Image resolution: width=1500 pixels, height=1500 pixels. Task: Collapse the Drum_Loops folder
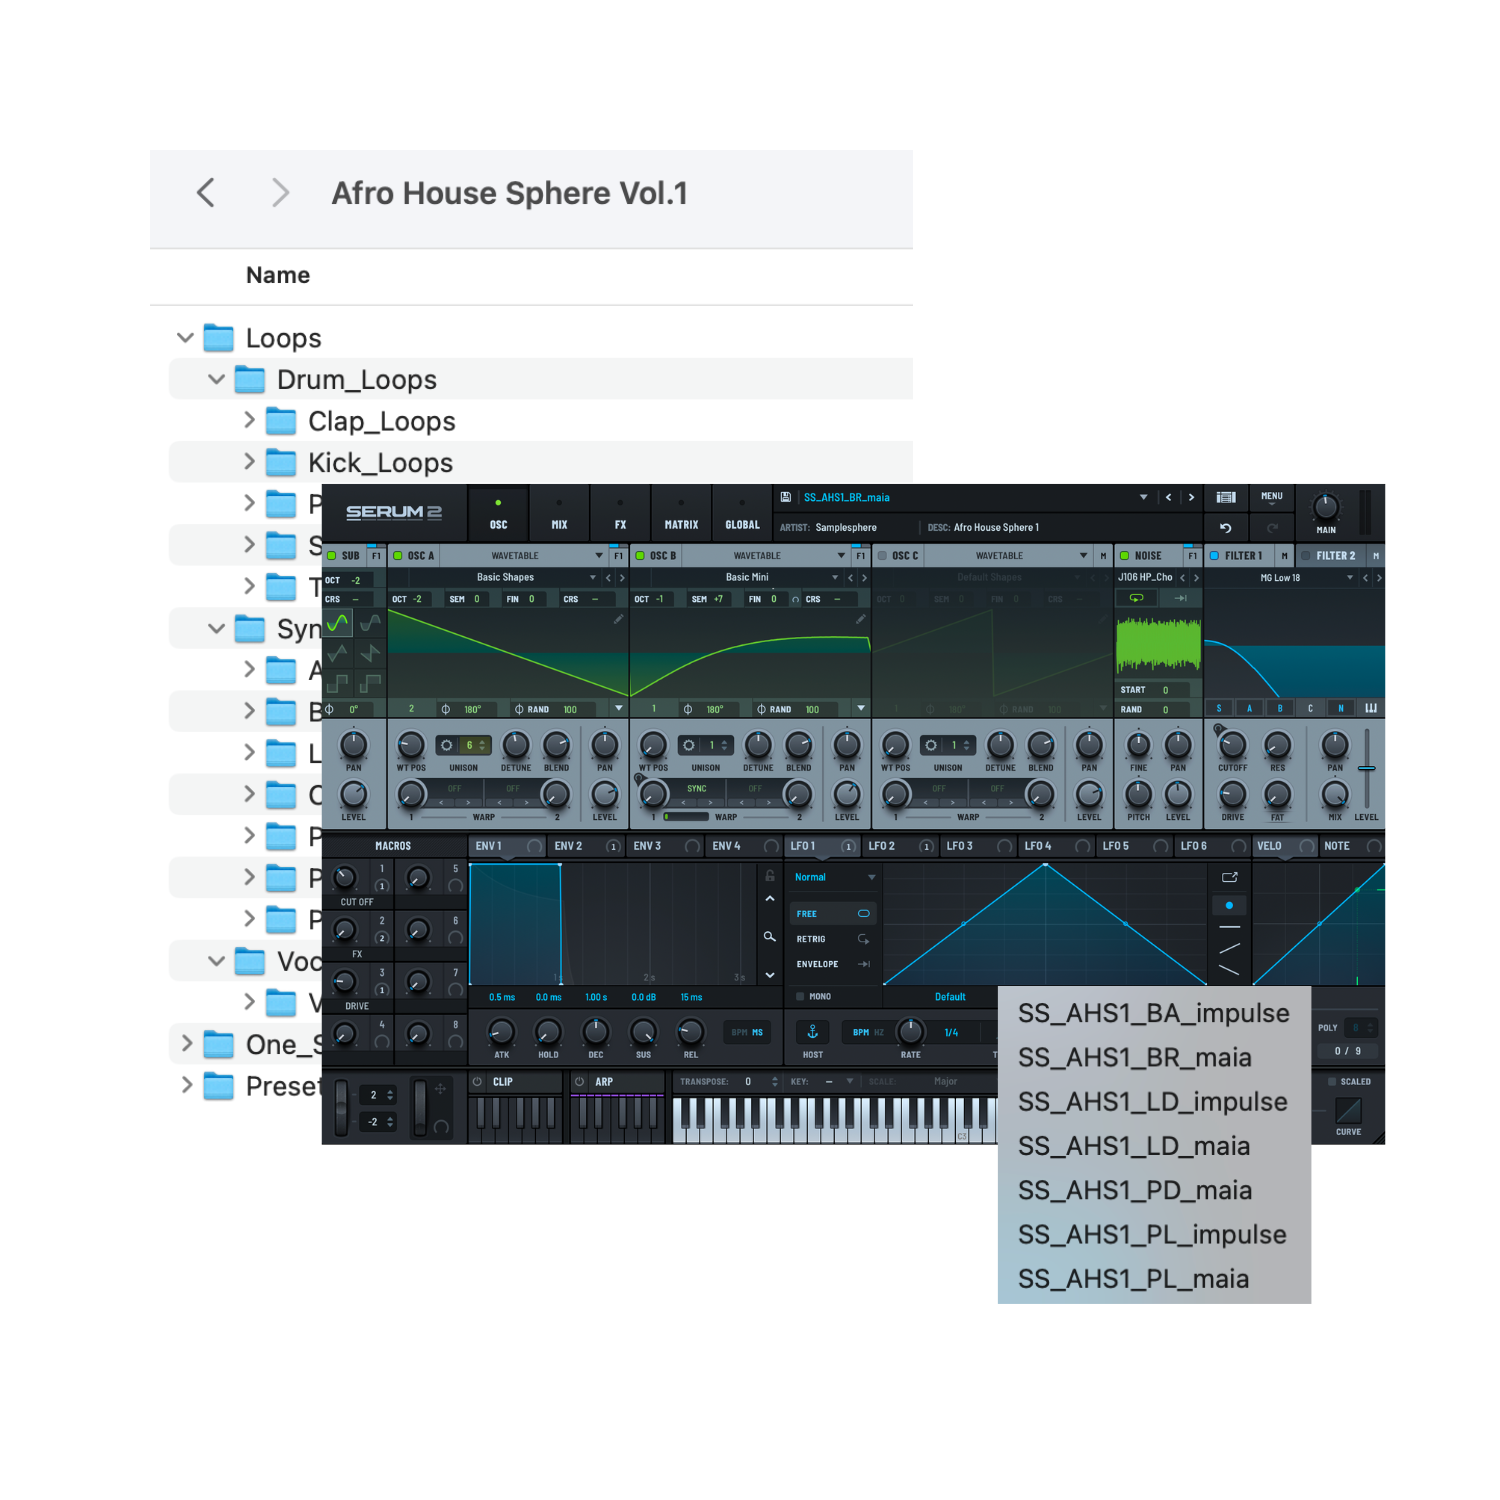(x=216, y=380)
